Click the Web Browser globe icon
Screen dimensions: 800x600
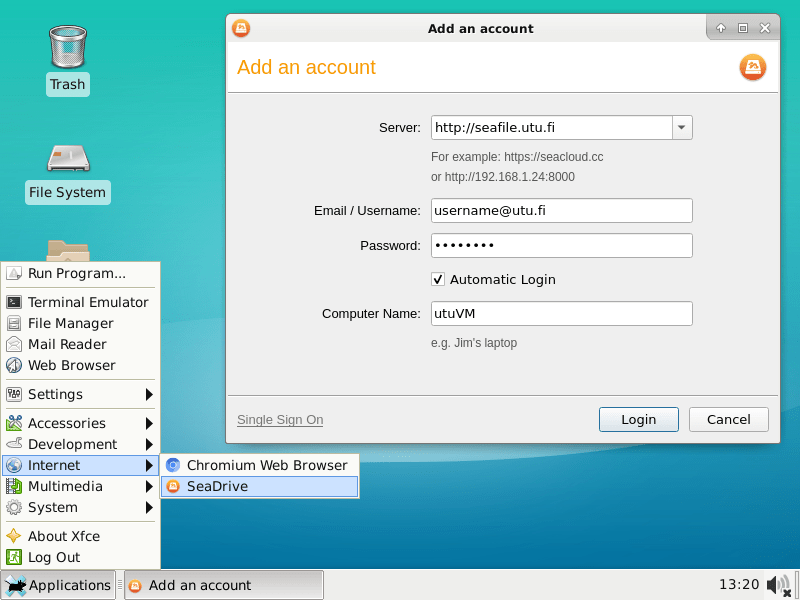tap(14, 365)
